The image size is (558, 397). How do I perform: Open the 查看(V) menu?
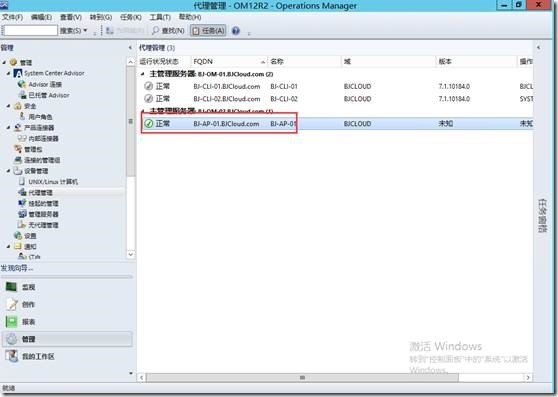click(71, 17)
